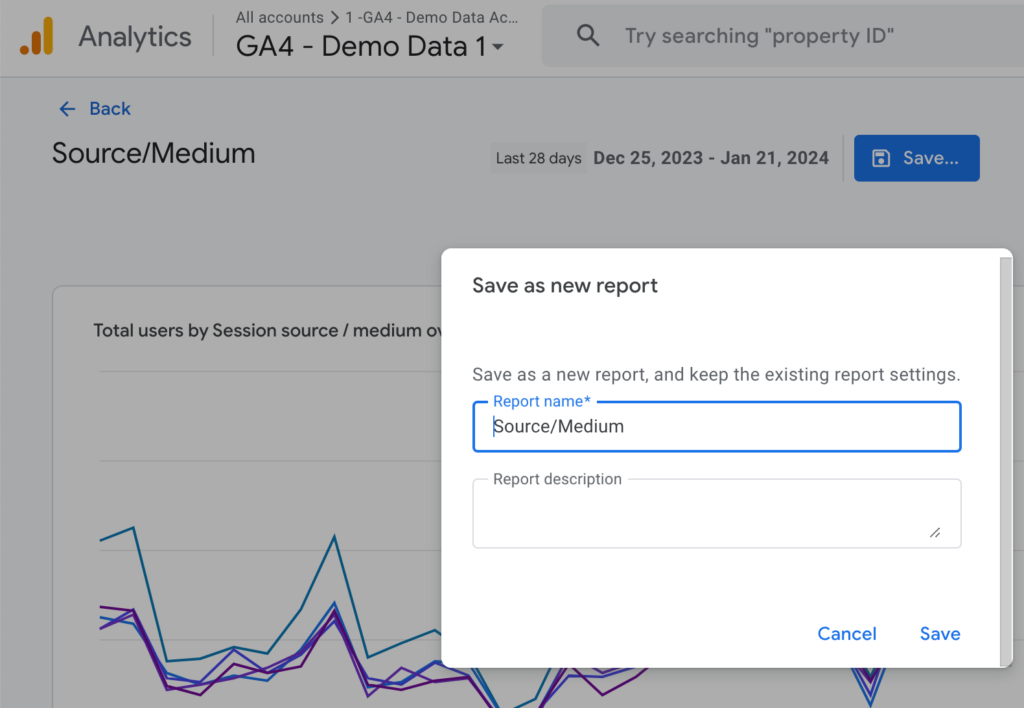Click the Source/Medium page title
Screen dimensions: 1024x708
[153, 153]
